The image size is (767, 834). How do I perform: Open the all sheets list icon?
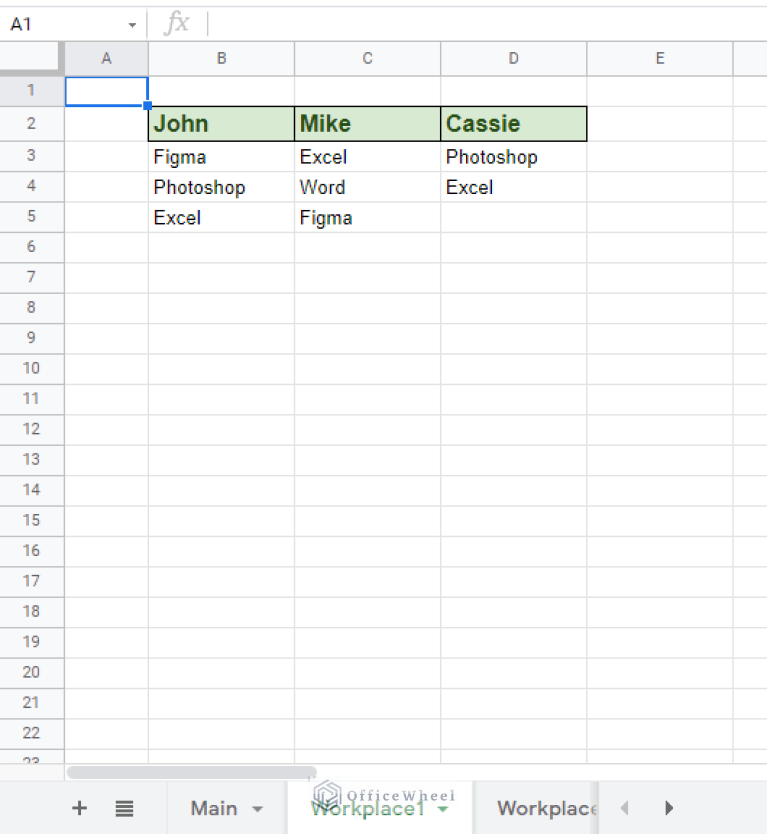[124, 808]
